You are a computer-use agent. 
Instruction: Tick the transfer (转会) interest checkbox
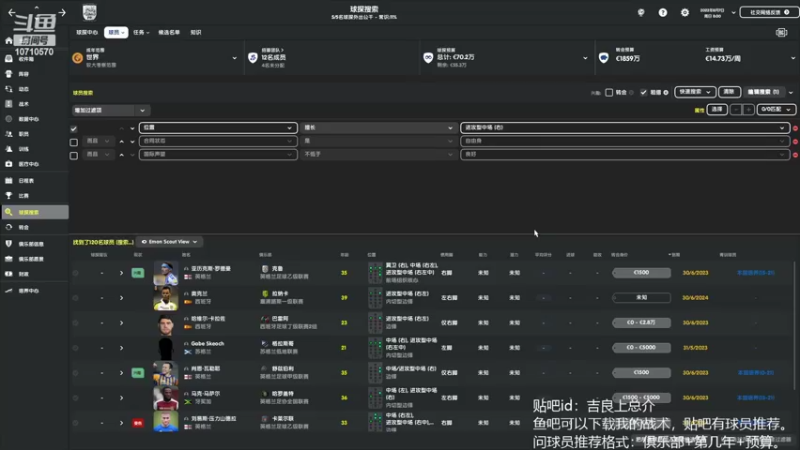coord(609,92)
